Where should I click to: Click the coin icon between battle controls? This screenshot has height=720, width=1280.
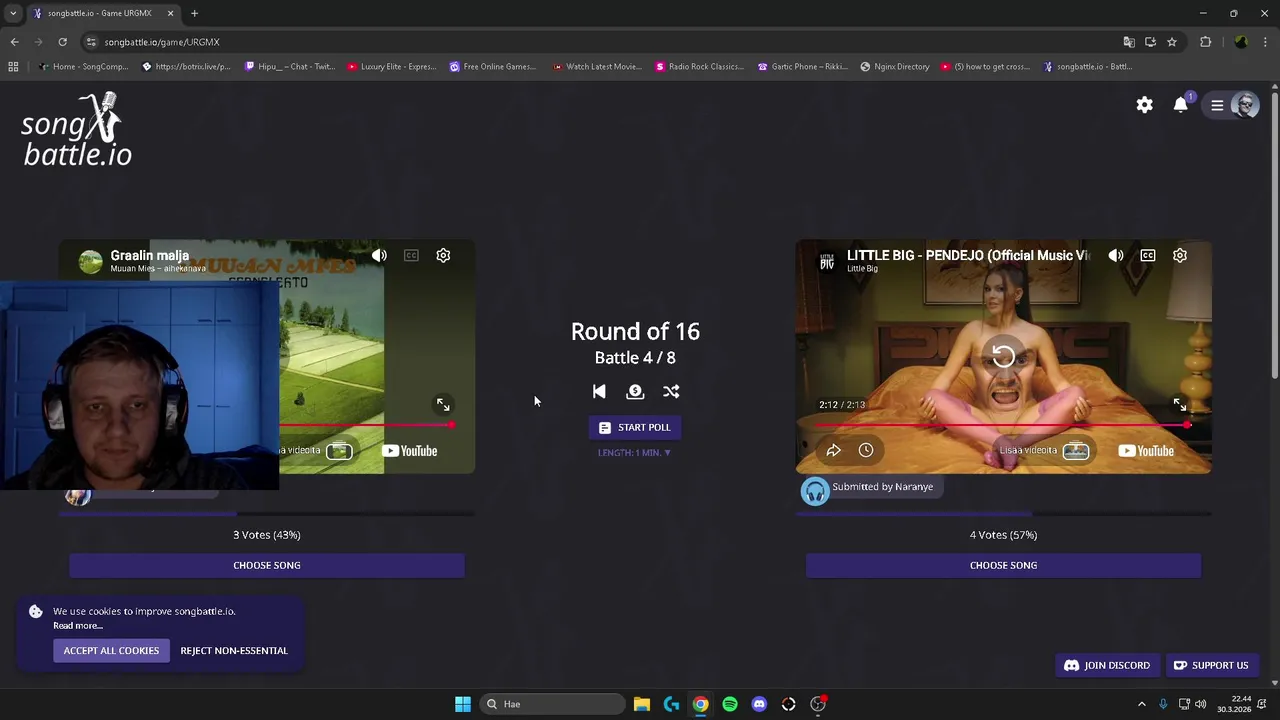coord(635,392)
